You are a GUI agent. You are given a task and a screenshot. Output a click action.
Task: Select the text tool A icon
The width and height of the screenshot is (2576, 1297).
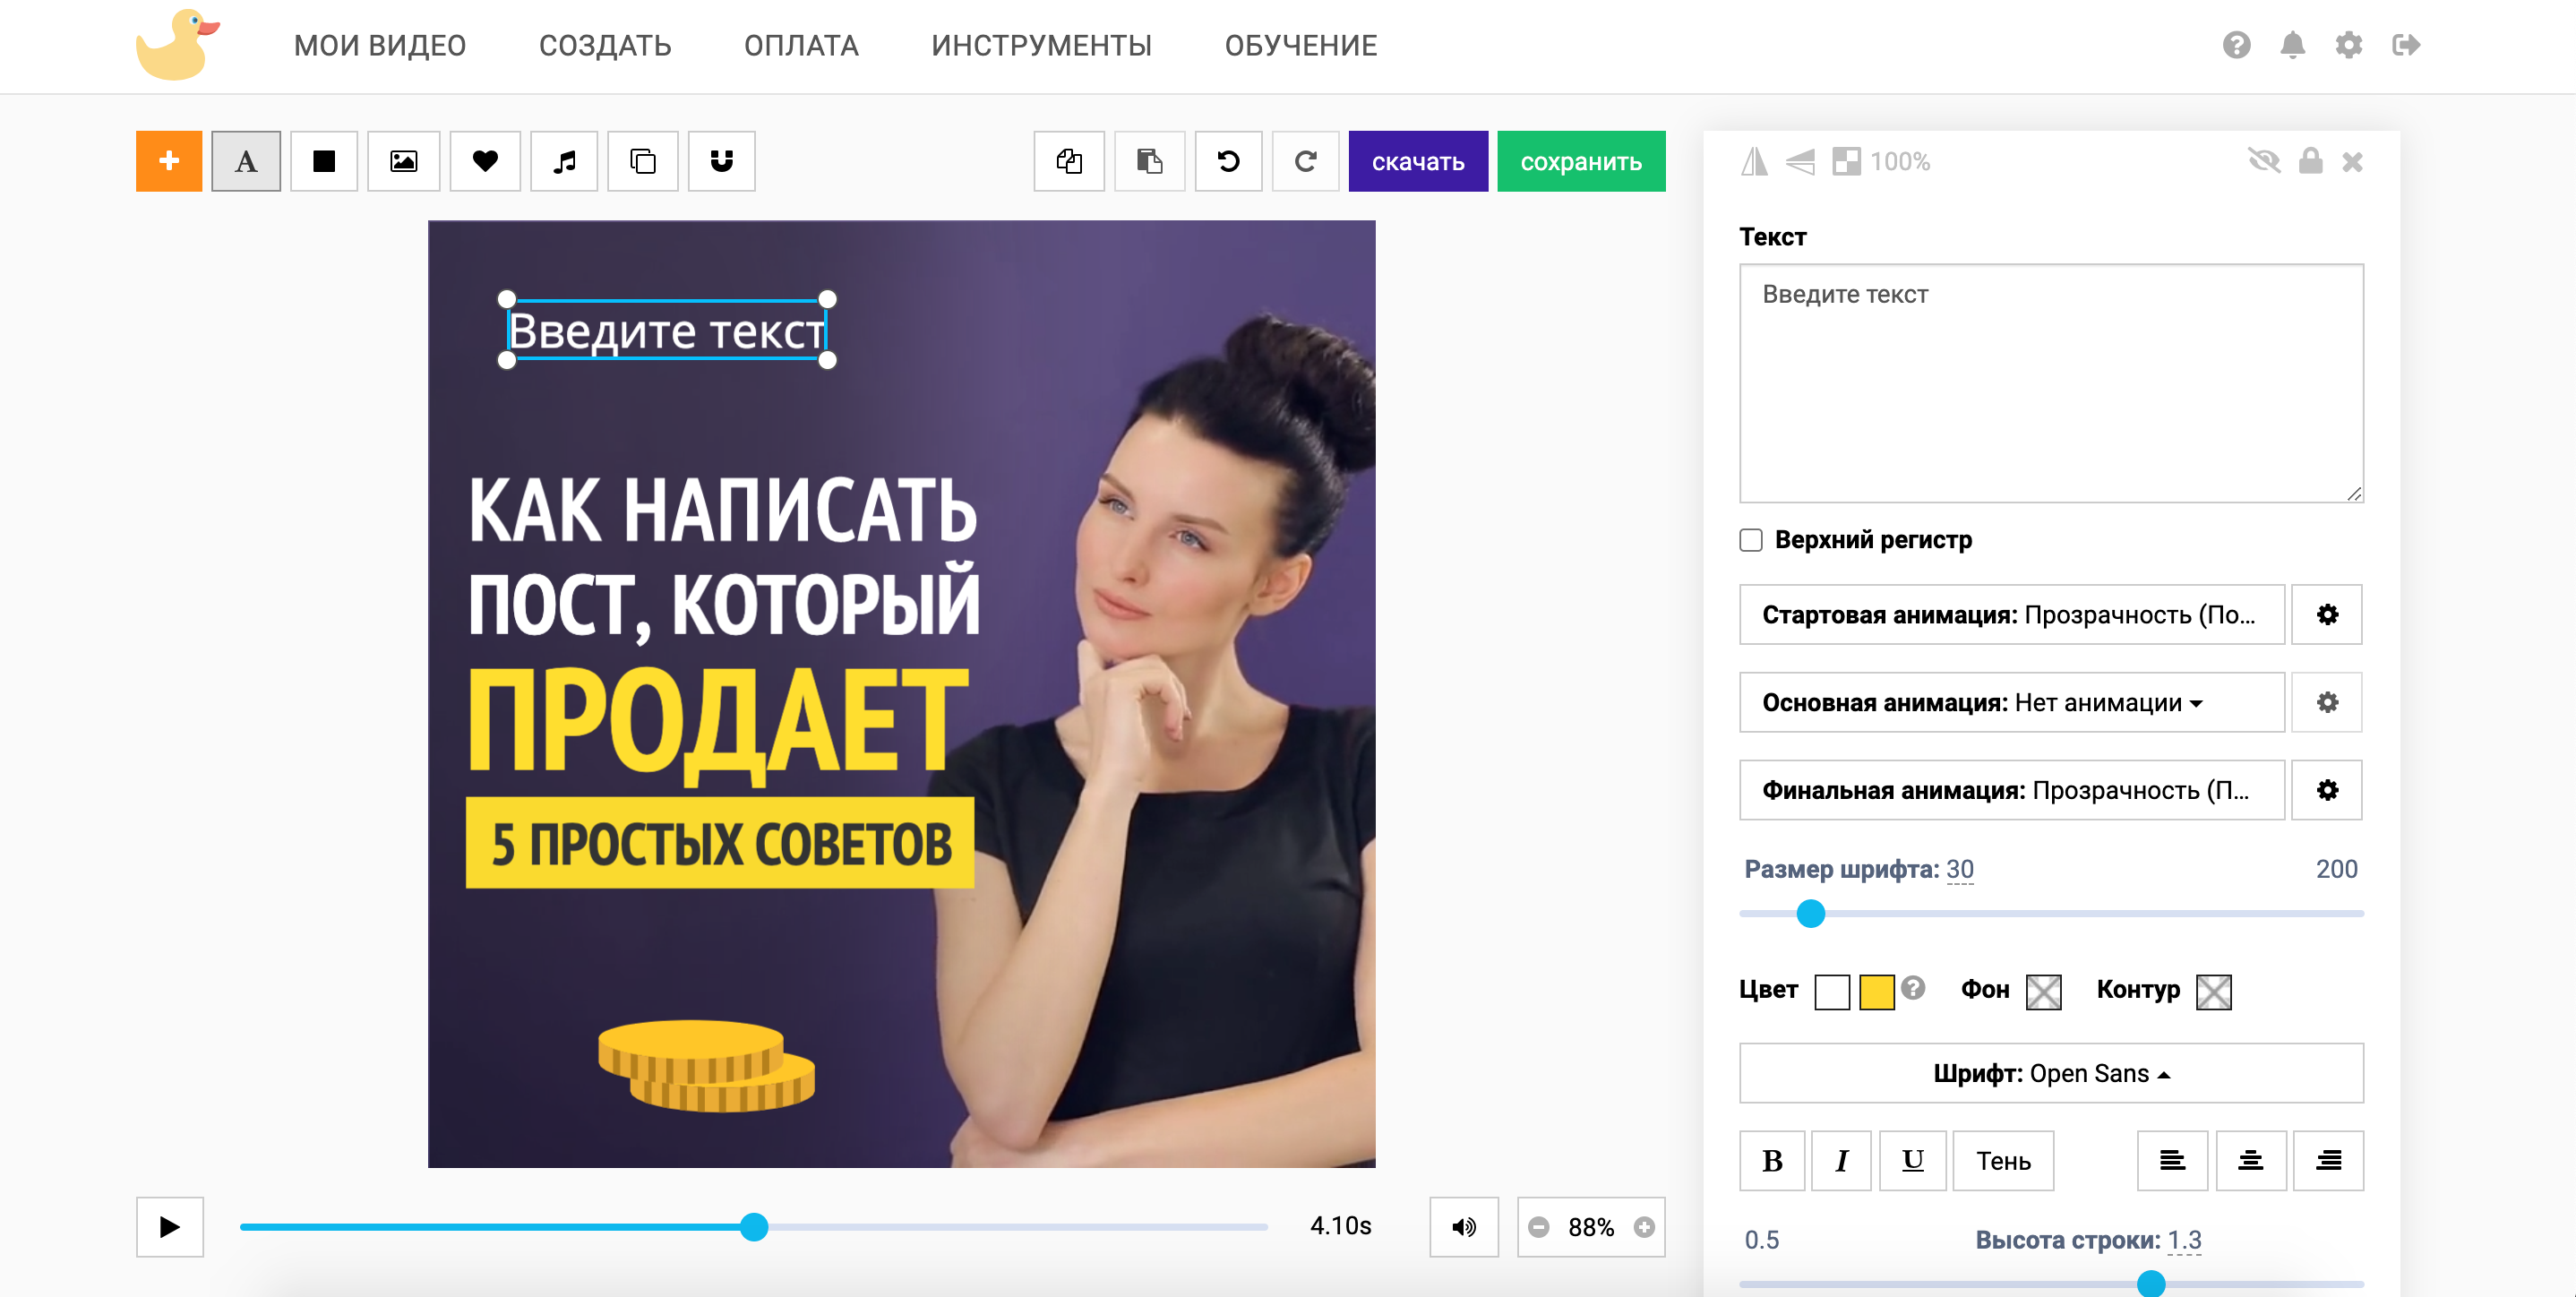pyautogui.click(x=246, y=161)
